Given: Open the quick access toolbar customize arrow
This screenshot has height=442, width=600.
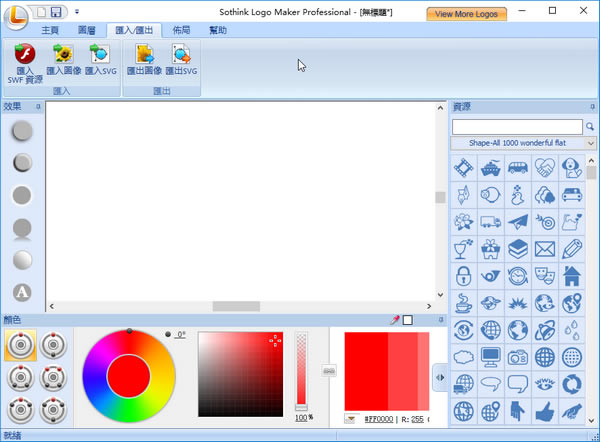Looking at the screenshot, I should [x=77, y=12].
